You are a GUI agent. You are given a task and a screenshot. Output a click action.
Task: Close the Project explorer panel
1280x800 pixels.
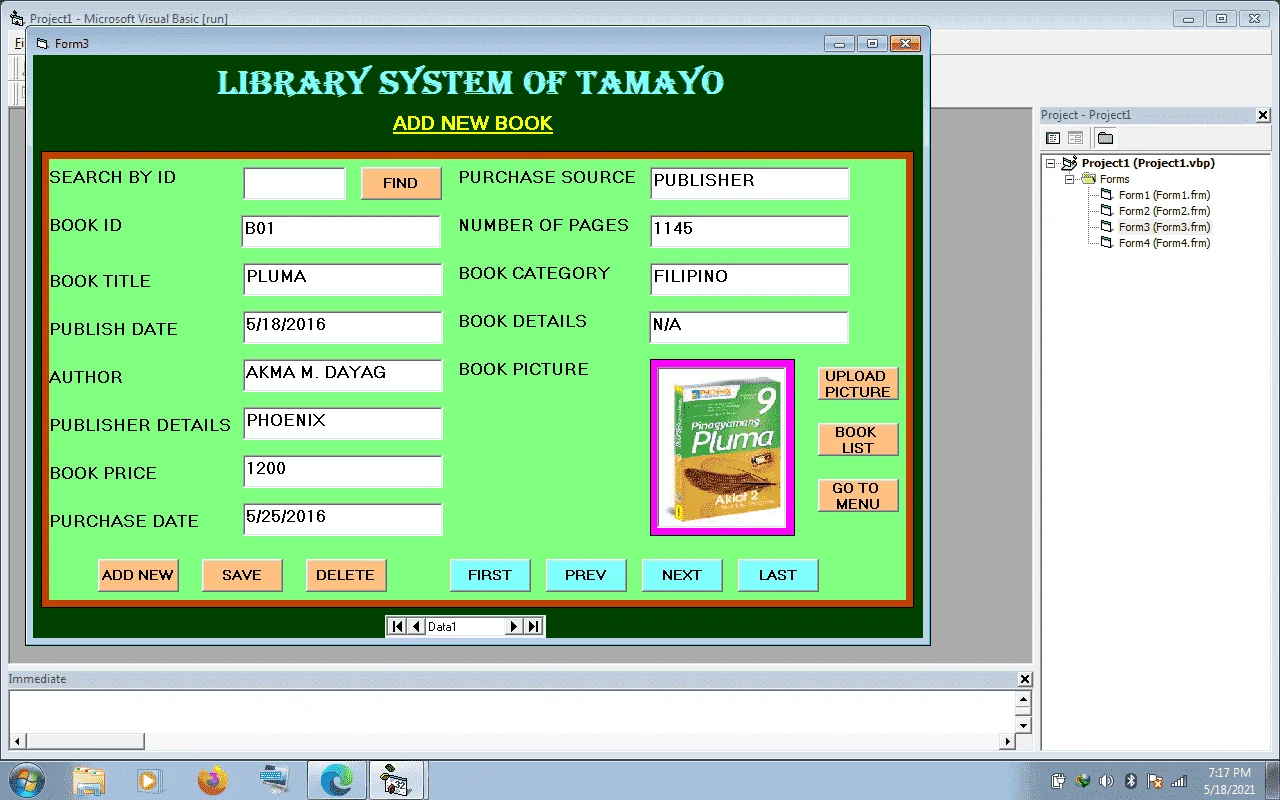pyautogui.click(x=1262, y=115)
